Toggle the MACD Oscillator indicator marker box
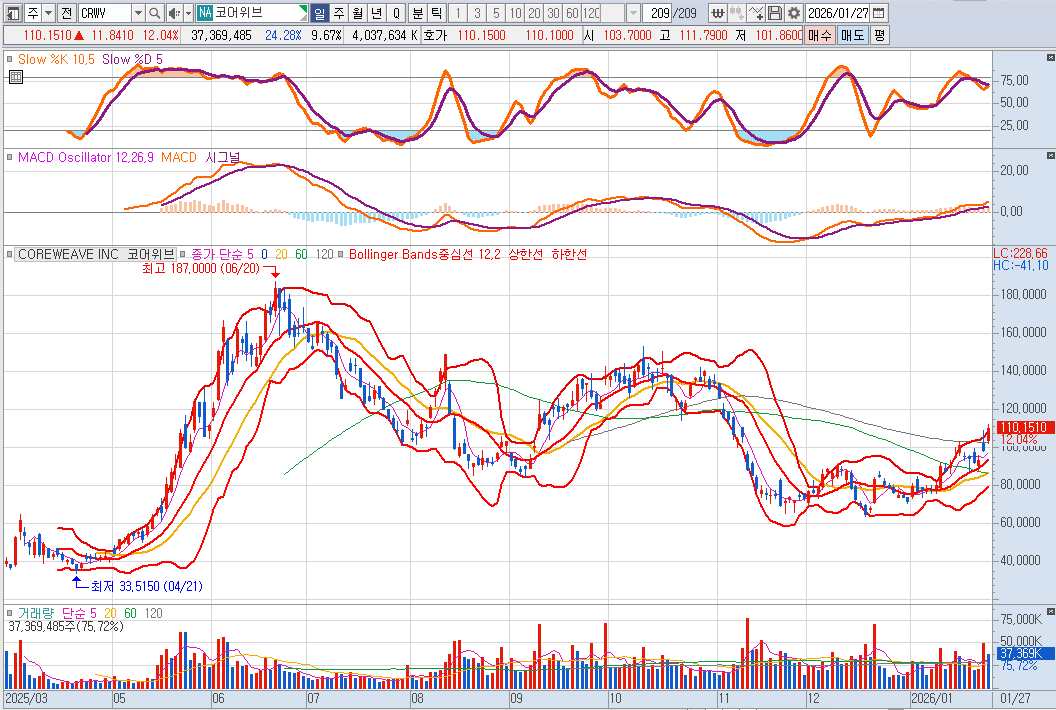The height and width of the screenshot is (710, 1056). tap(10, 157)
